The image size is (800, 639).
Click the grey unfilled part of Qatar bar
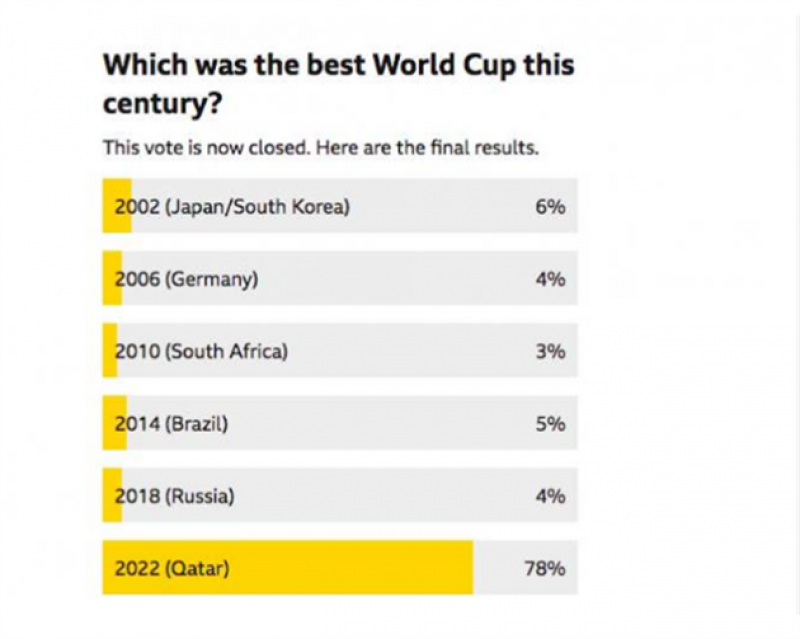tap(498, 569)
